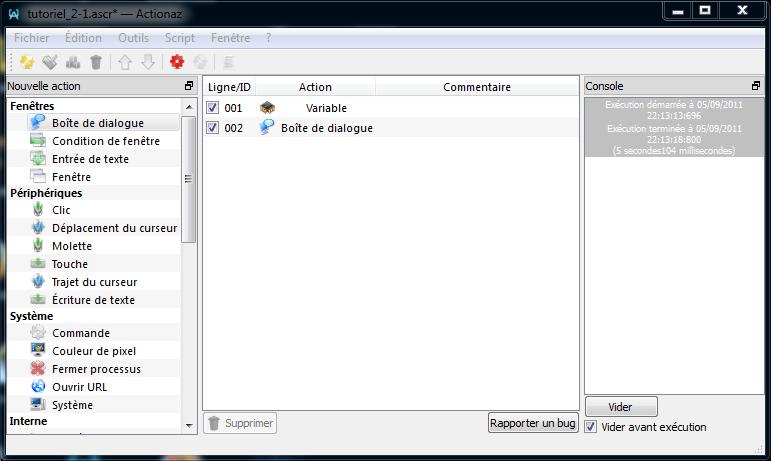
Task: Click the Rapporter un bug button
Action: coord(533,423)
